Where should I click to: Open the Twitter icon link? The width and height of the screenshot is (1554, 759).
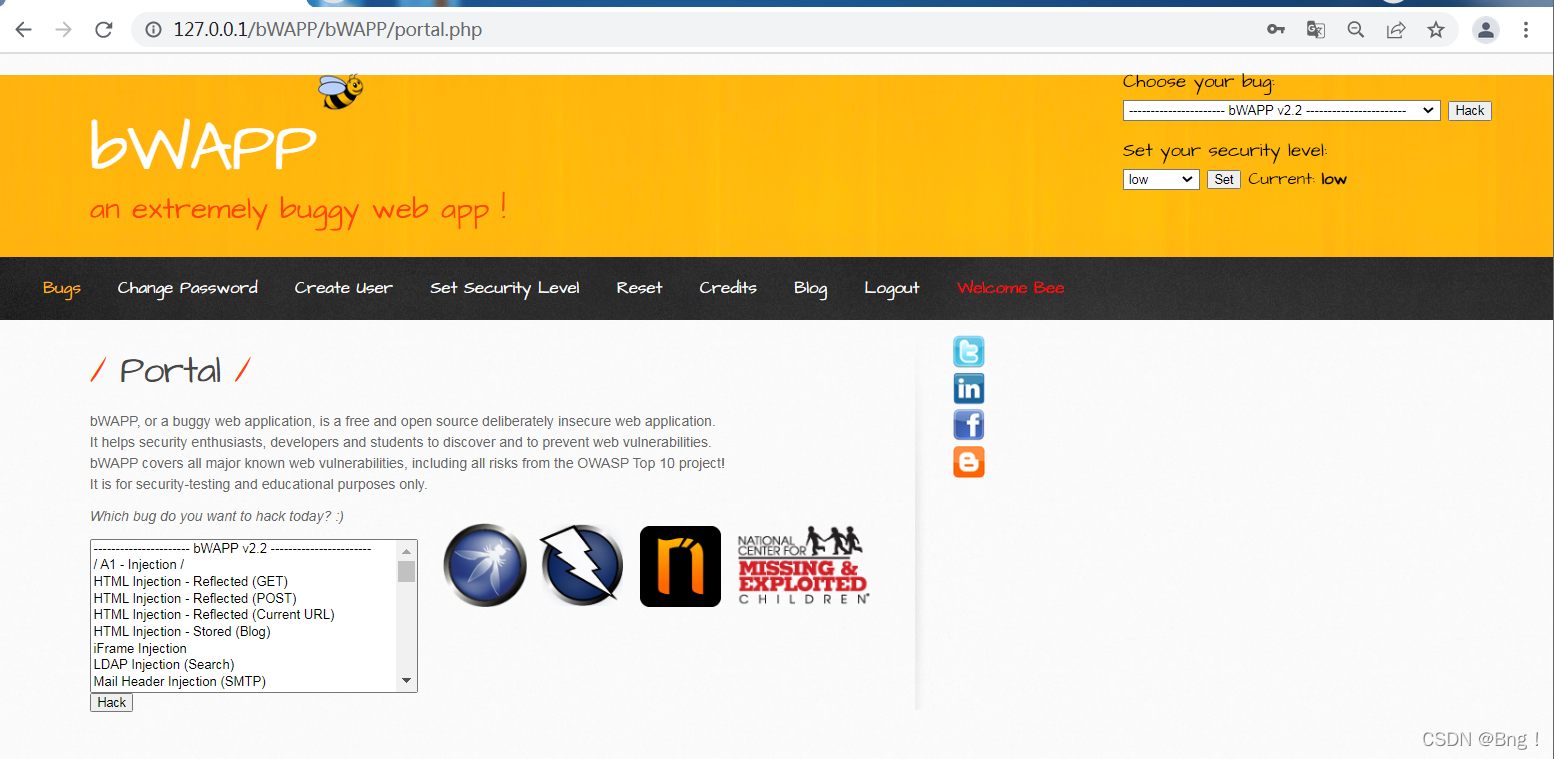click(969, 352)
